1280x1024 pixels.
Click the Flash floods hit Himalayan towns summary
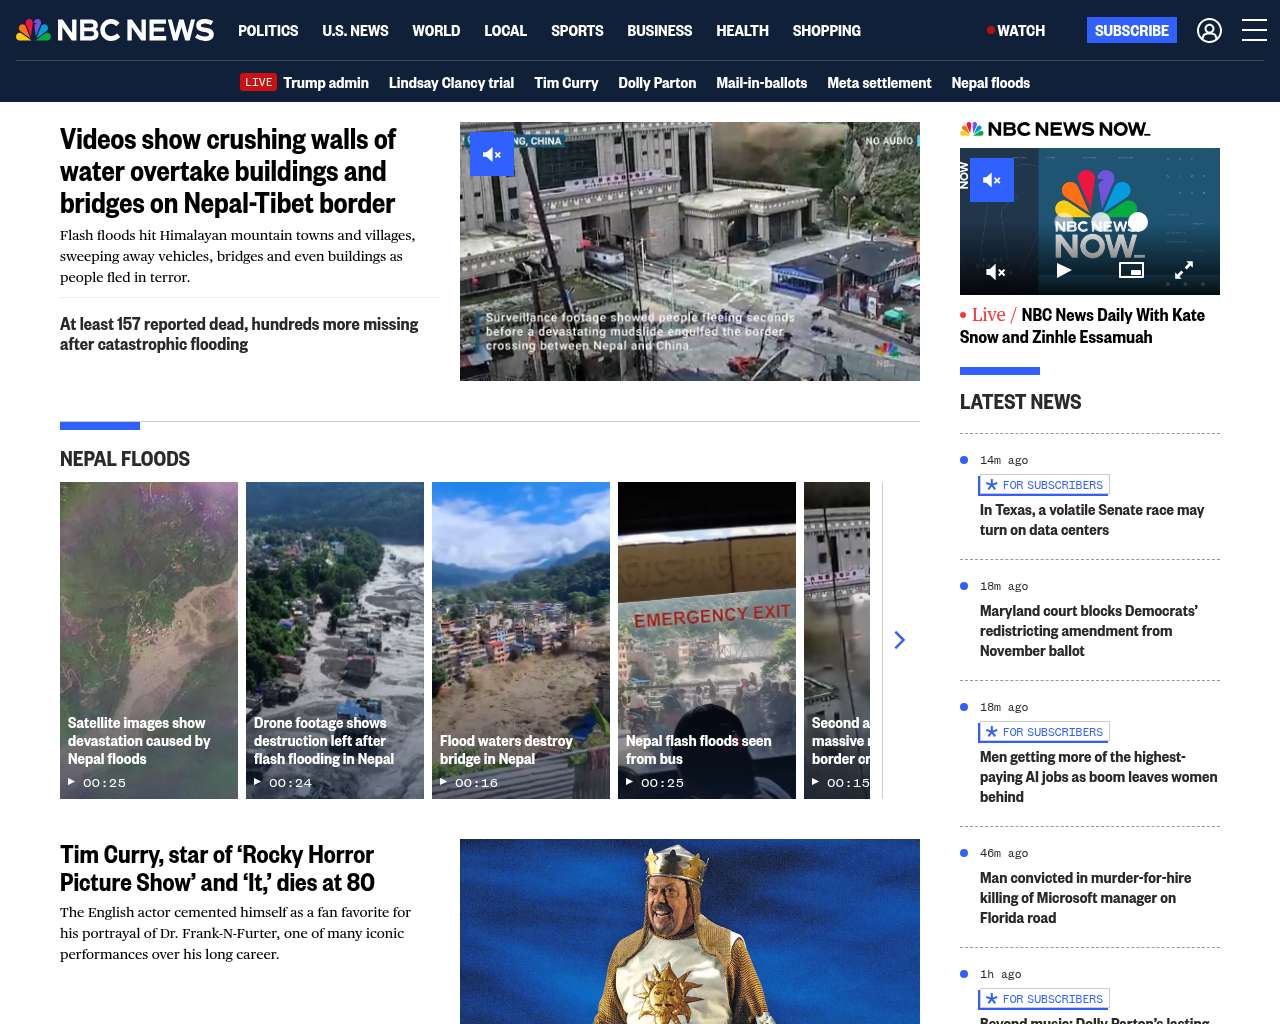point(238,256)
